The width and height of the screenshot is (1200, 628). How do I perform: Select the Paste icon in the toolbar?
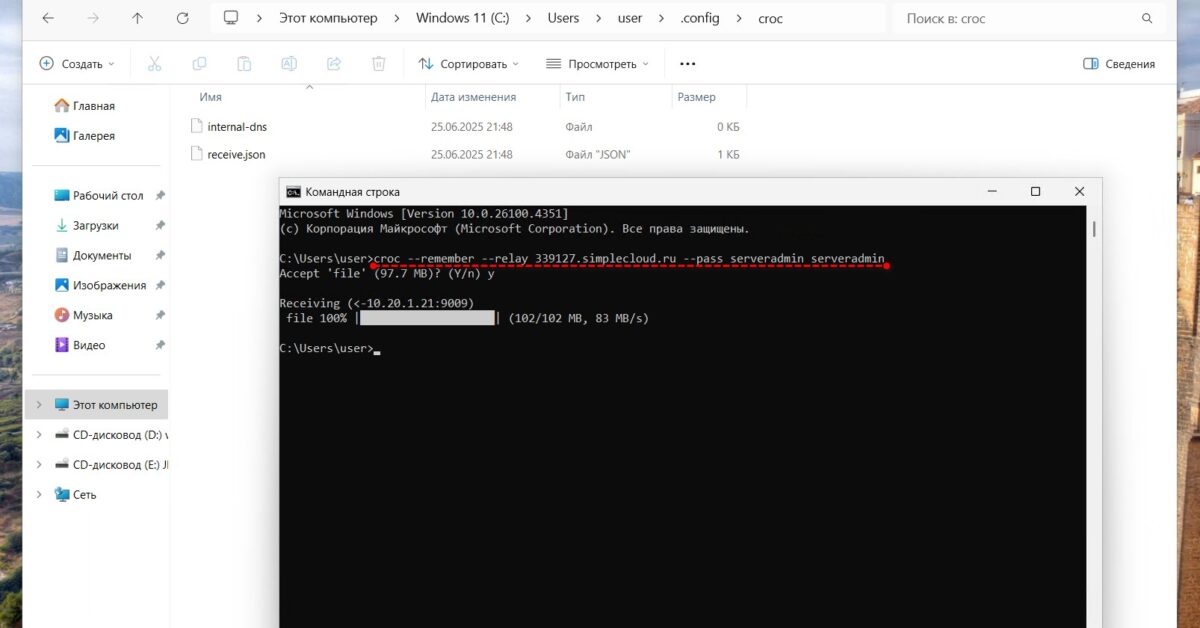pos(244,63)
